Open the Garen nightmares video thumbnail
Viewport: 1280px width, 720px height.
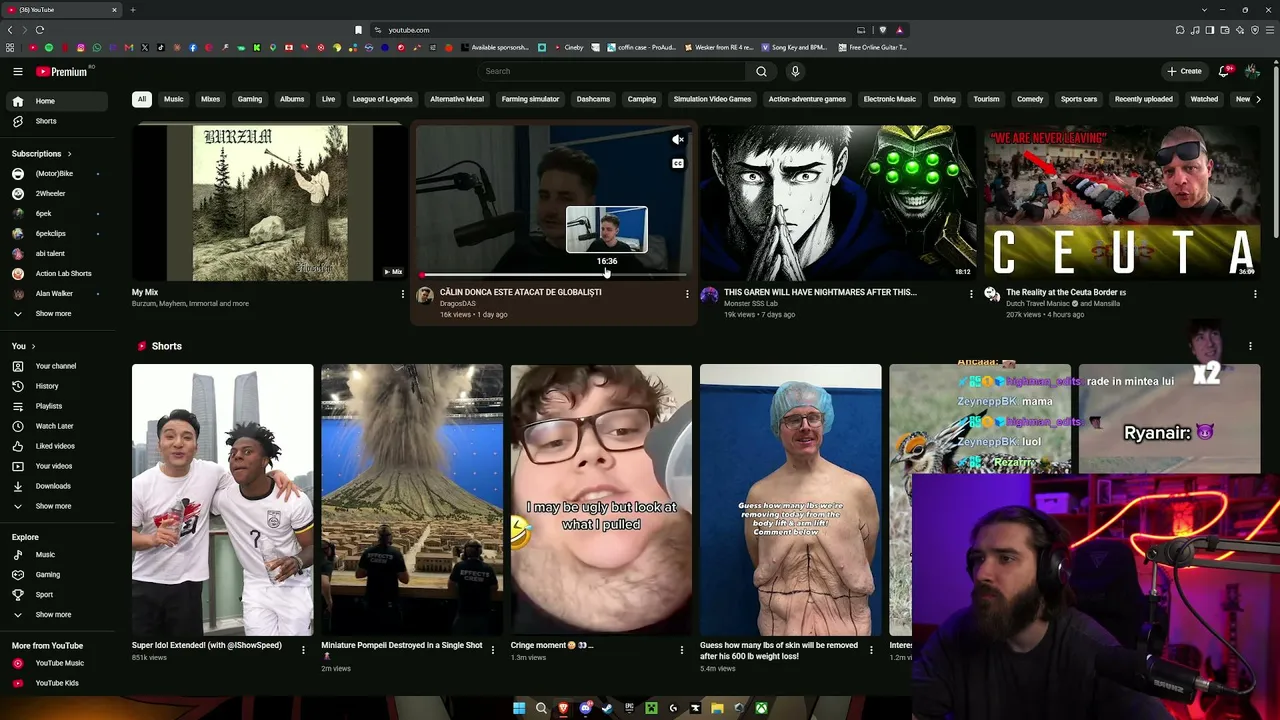click(837, 203)
